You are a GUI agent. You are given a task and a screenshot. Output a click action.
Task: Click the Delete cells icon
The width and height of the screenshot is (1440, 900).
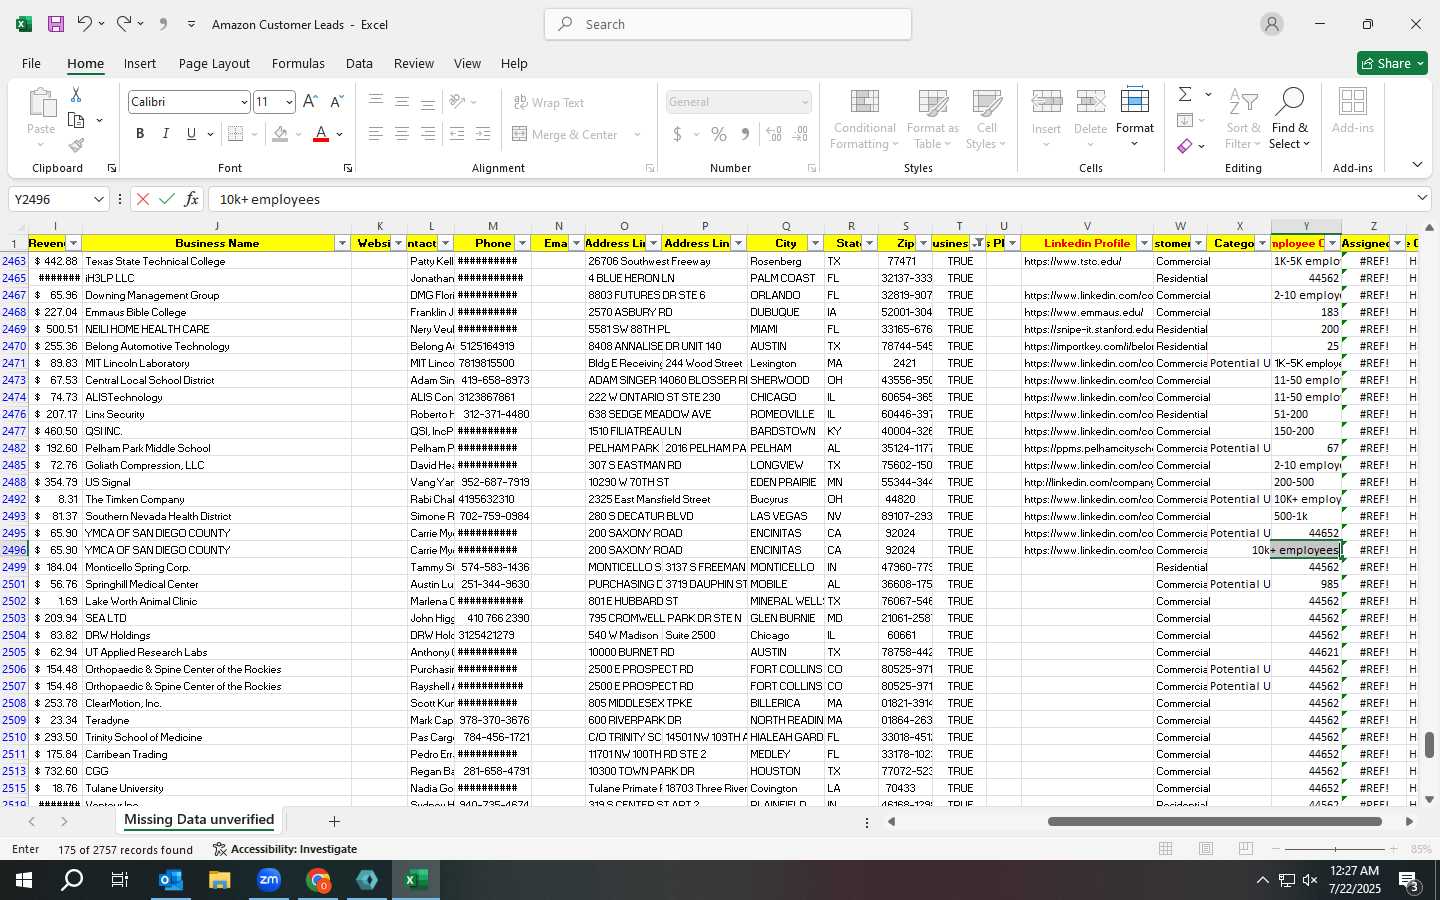pos(1090,102)
